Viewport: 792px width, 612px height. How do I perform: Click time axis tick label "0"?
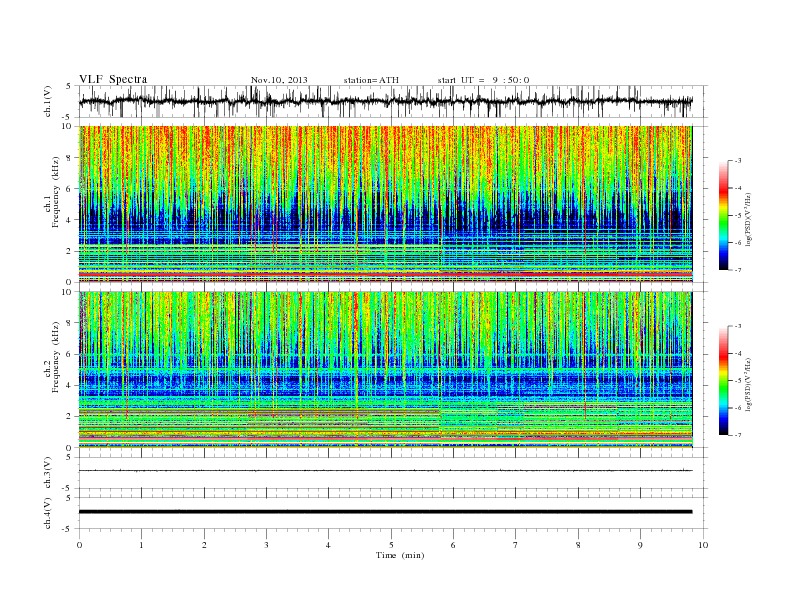[79, 545]
